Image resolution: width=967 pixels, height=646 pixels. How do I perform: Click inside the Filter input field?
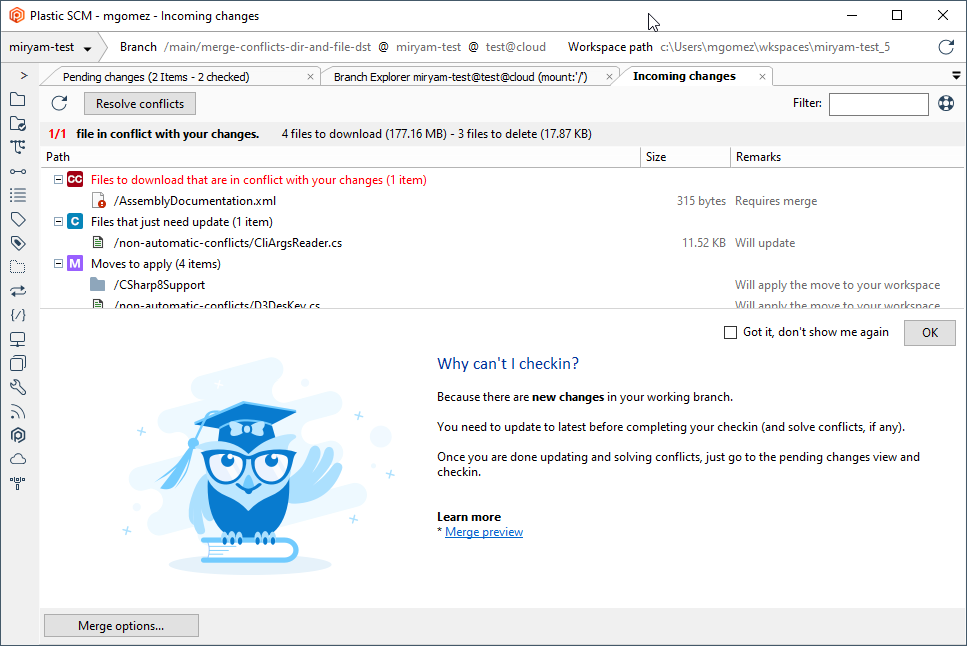pos(878,103)
